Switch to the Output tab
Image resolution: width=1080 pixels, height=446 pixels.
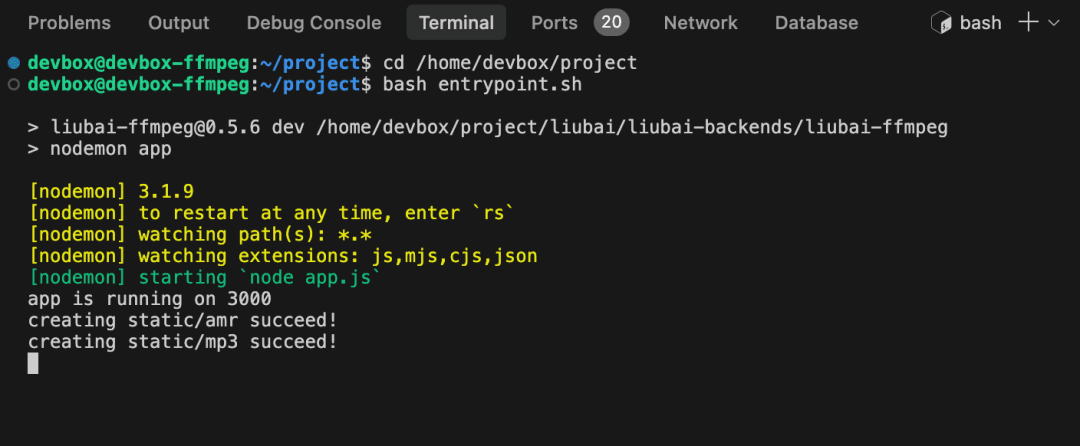178,23
